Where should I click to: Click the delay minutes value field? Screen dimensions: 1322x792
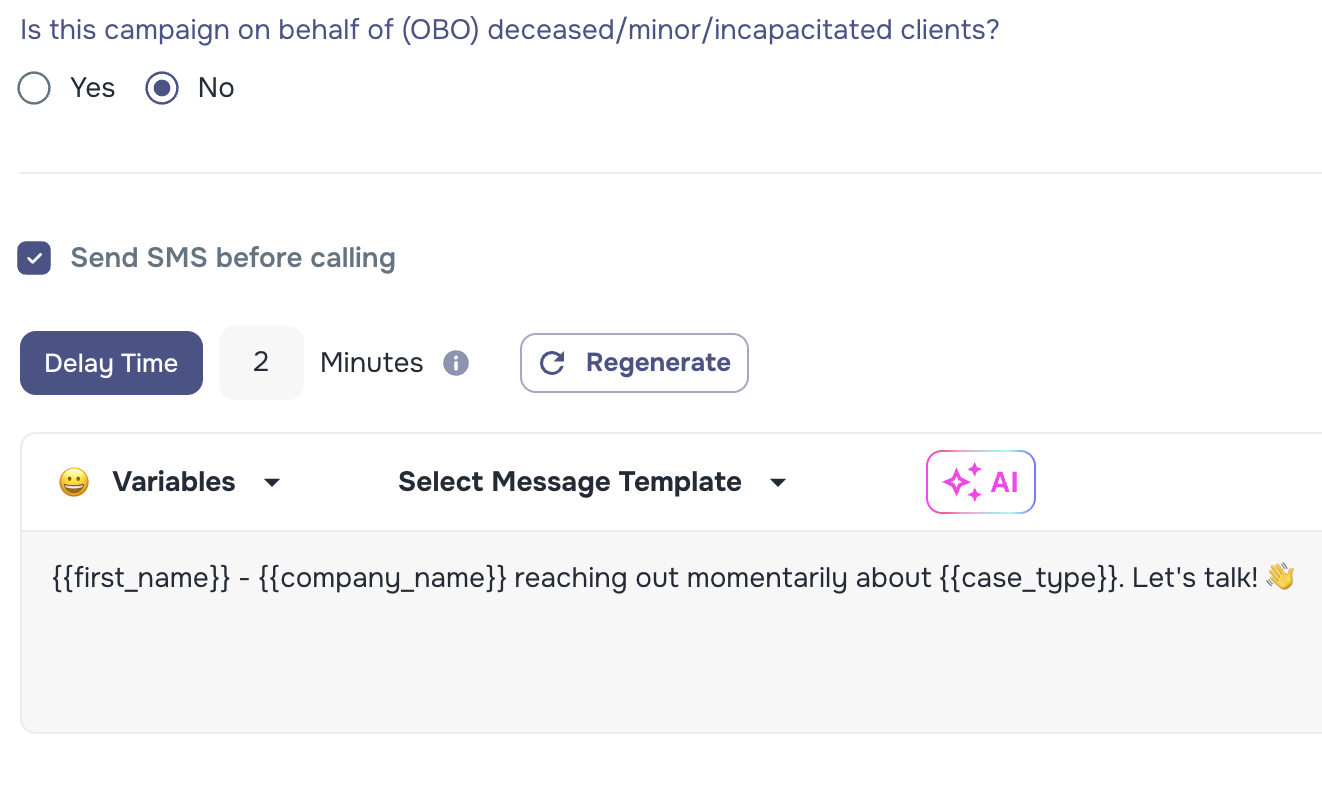click(261, 363)
